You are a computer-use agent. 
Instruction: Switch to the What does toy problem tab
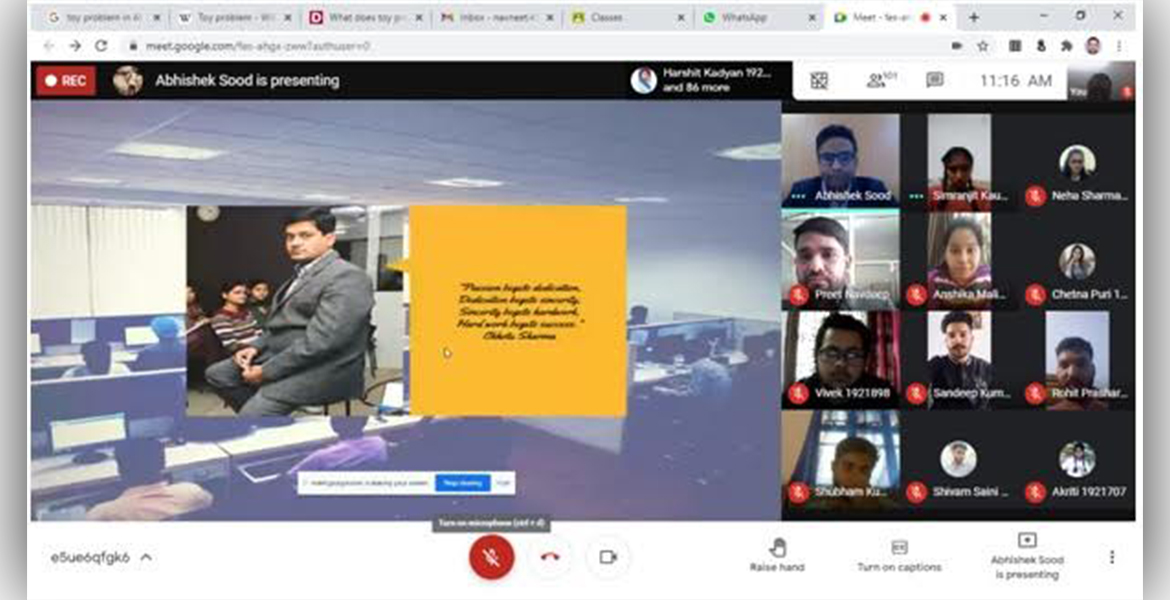367,17
